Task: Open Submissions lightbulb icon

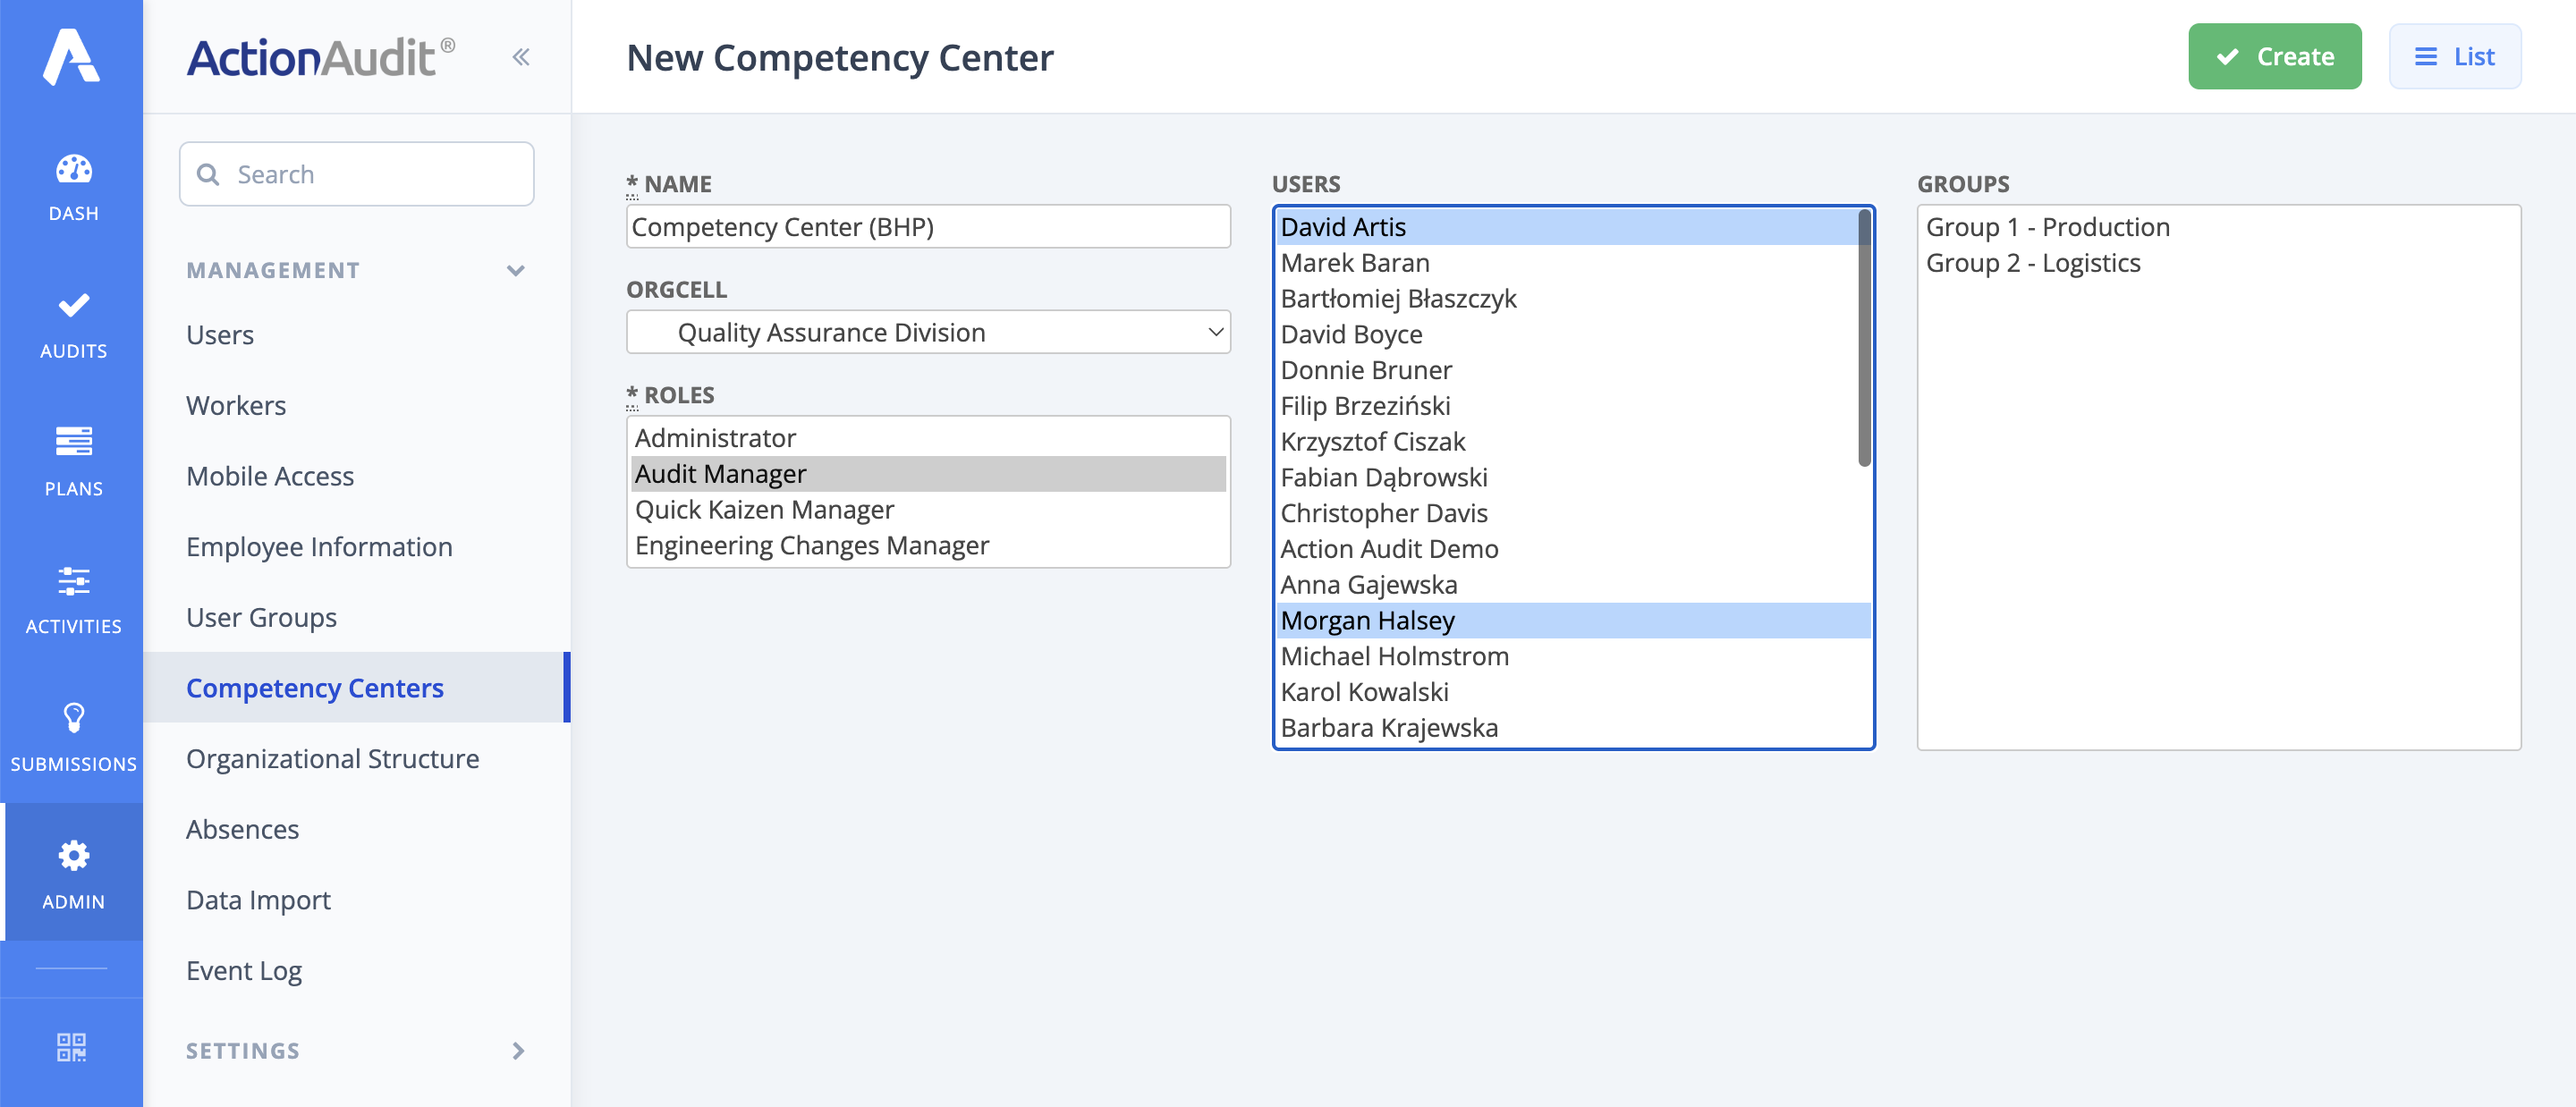Action: coord(73,718)
